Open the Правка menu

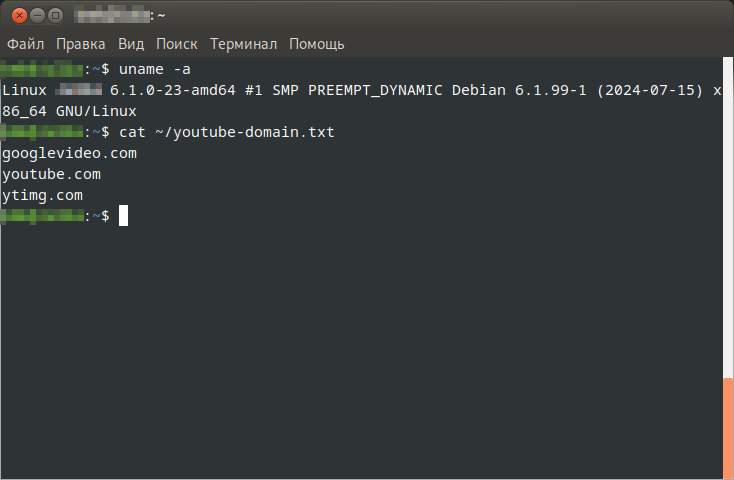click(x=81, y=44)
